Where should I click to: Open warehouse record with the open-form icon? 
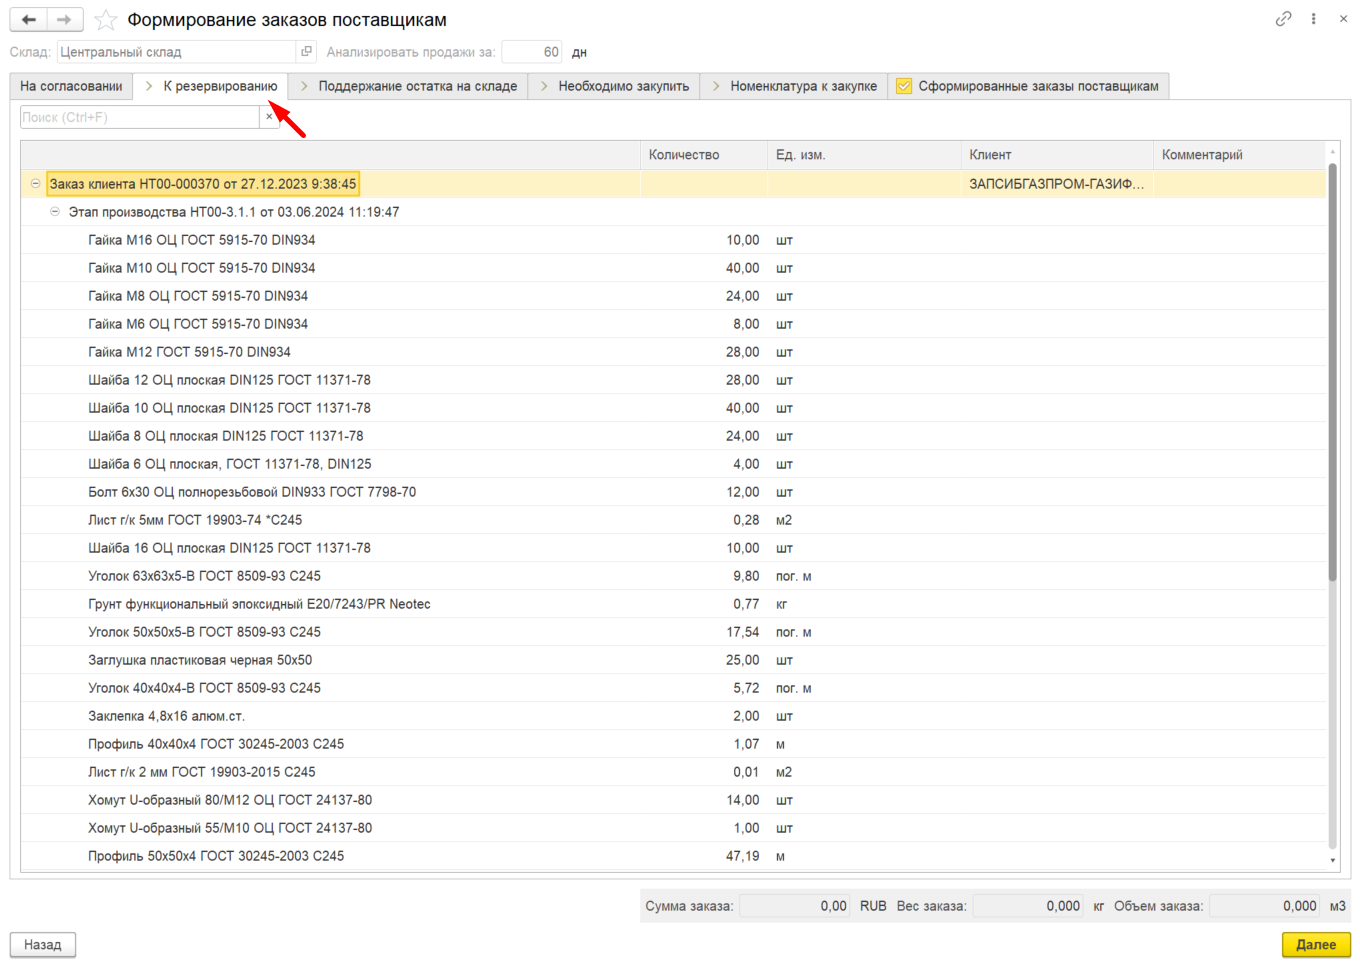pos(307,52)
